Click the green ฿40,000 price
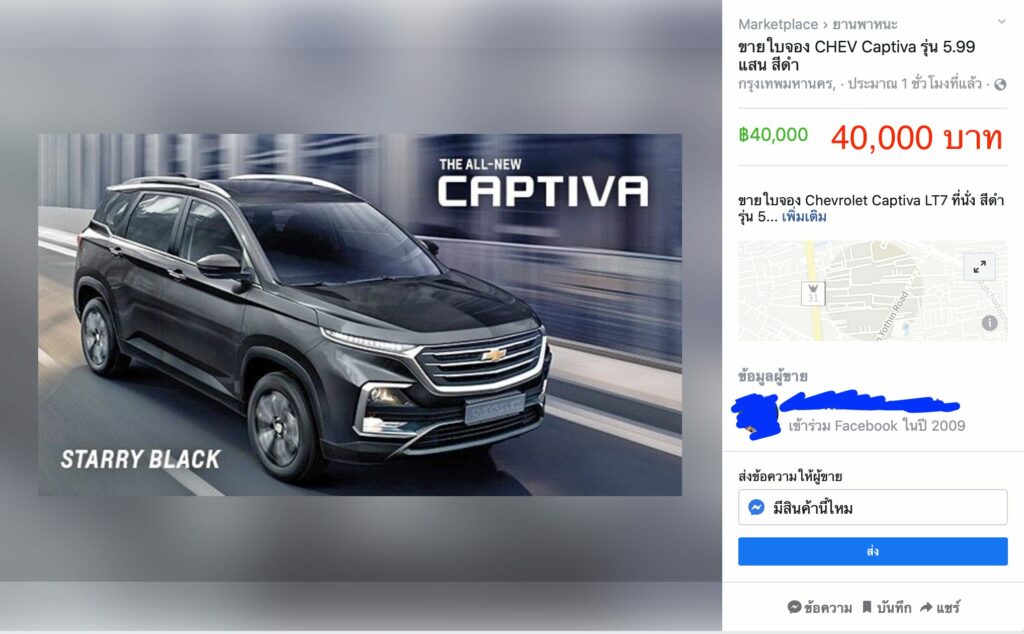1024x634 pixels. pos(773,135)
